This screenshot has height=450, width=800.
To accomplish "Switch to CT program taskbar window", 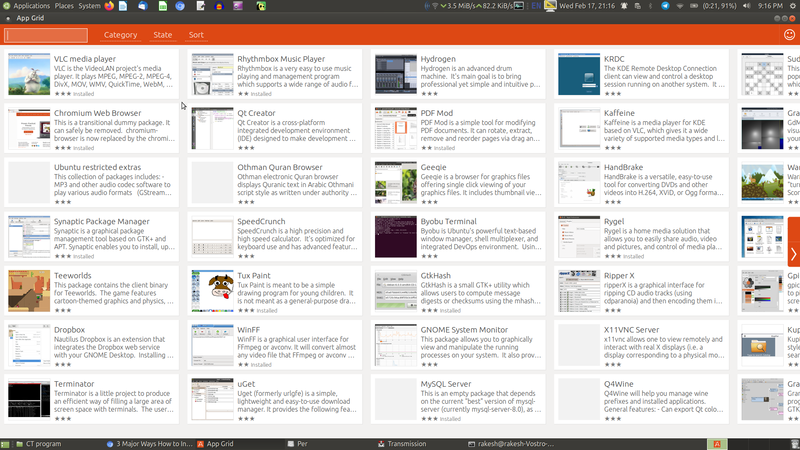I will coord(39,444).
